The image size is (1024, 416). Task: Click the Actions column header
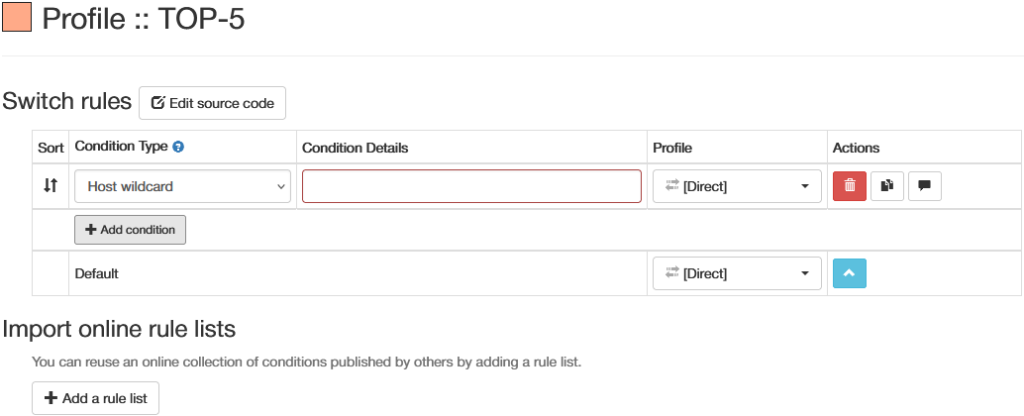coord(856,147)
